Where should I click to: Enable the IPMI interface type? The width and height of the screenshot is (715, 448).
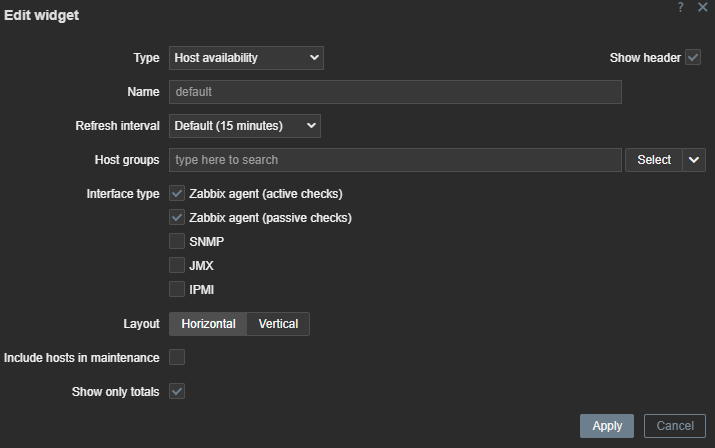point(177,290)
